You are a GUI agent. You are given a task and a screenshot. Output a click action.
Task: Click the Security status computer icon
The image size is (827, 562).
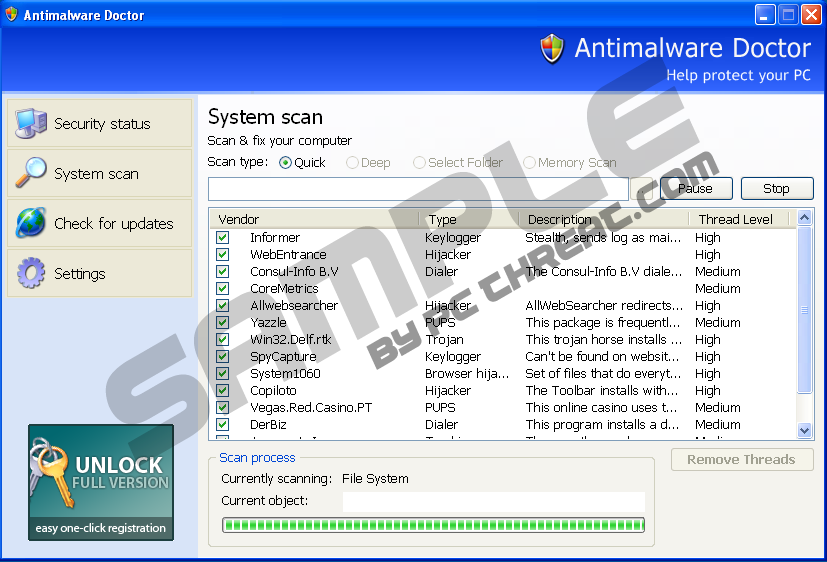click(31, 123)
